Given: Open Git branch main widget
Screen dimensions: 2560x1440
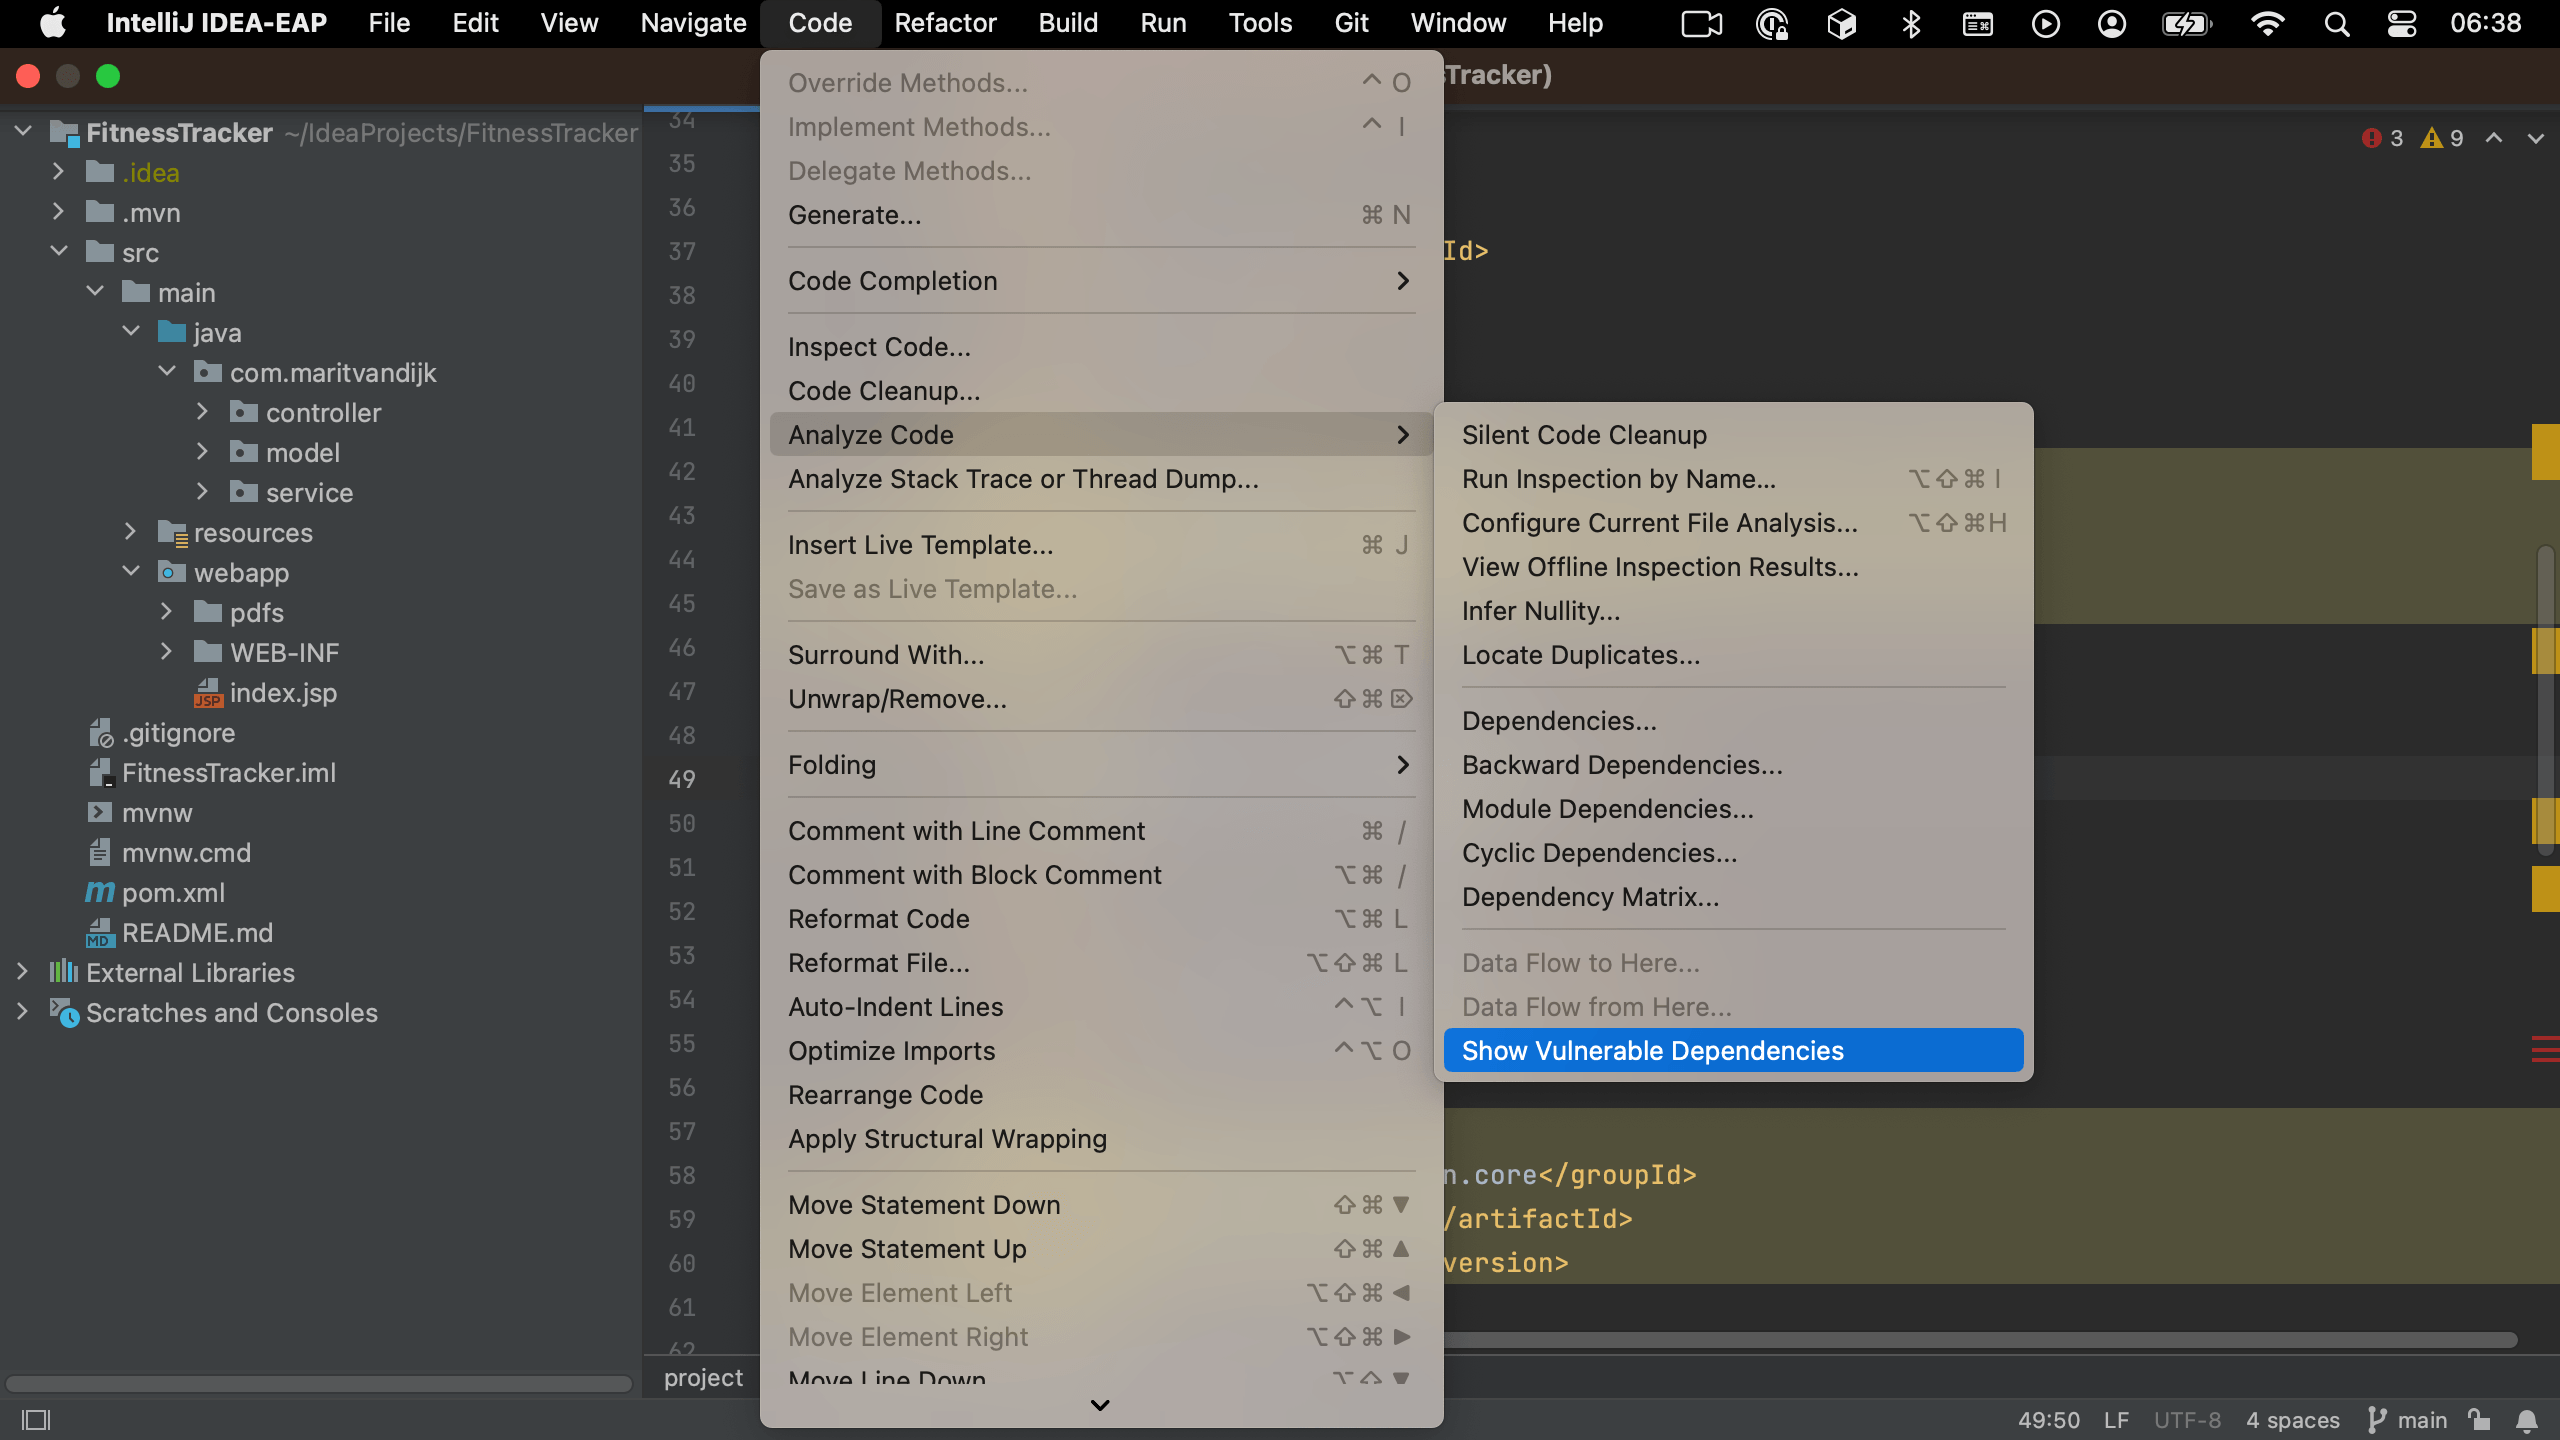Looking at the screenshot, I should click(2407, 1420).
